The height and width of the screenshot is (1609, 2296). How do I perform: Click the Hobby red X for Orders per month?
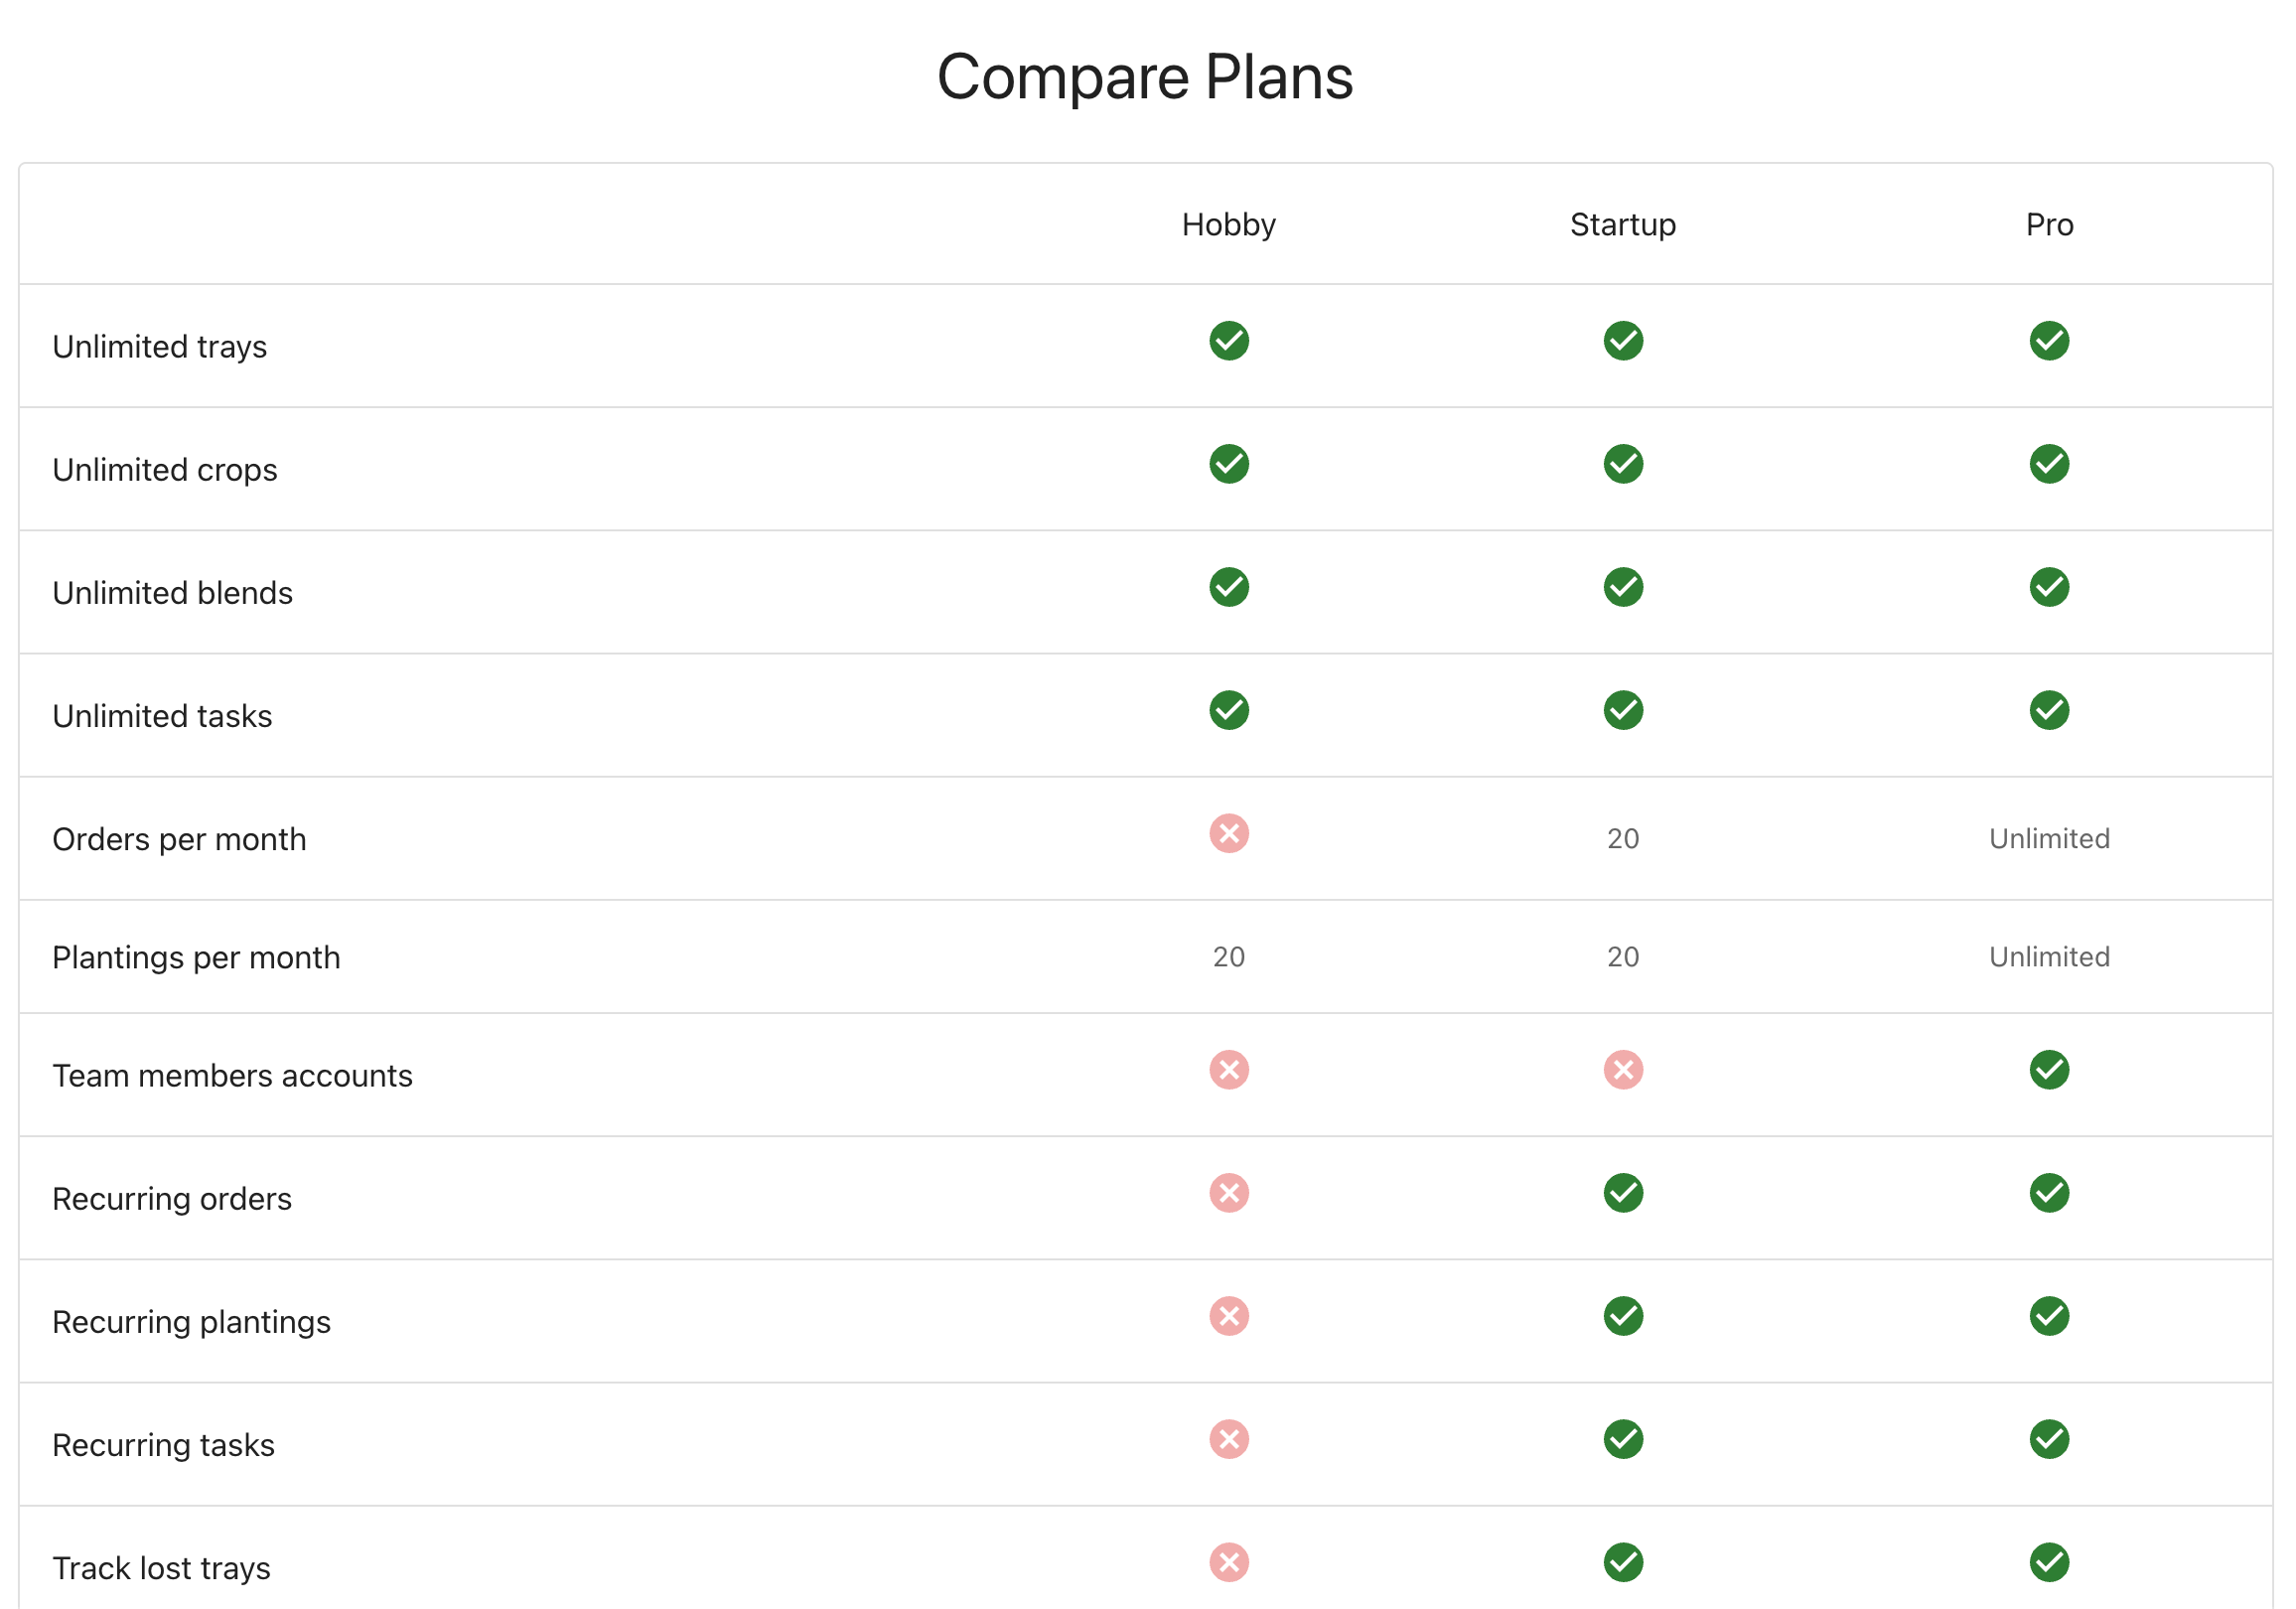click(1229, 833)
